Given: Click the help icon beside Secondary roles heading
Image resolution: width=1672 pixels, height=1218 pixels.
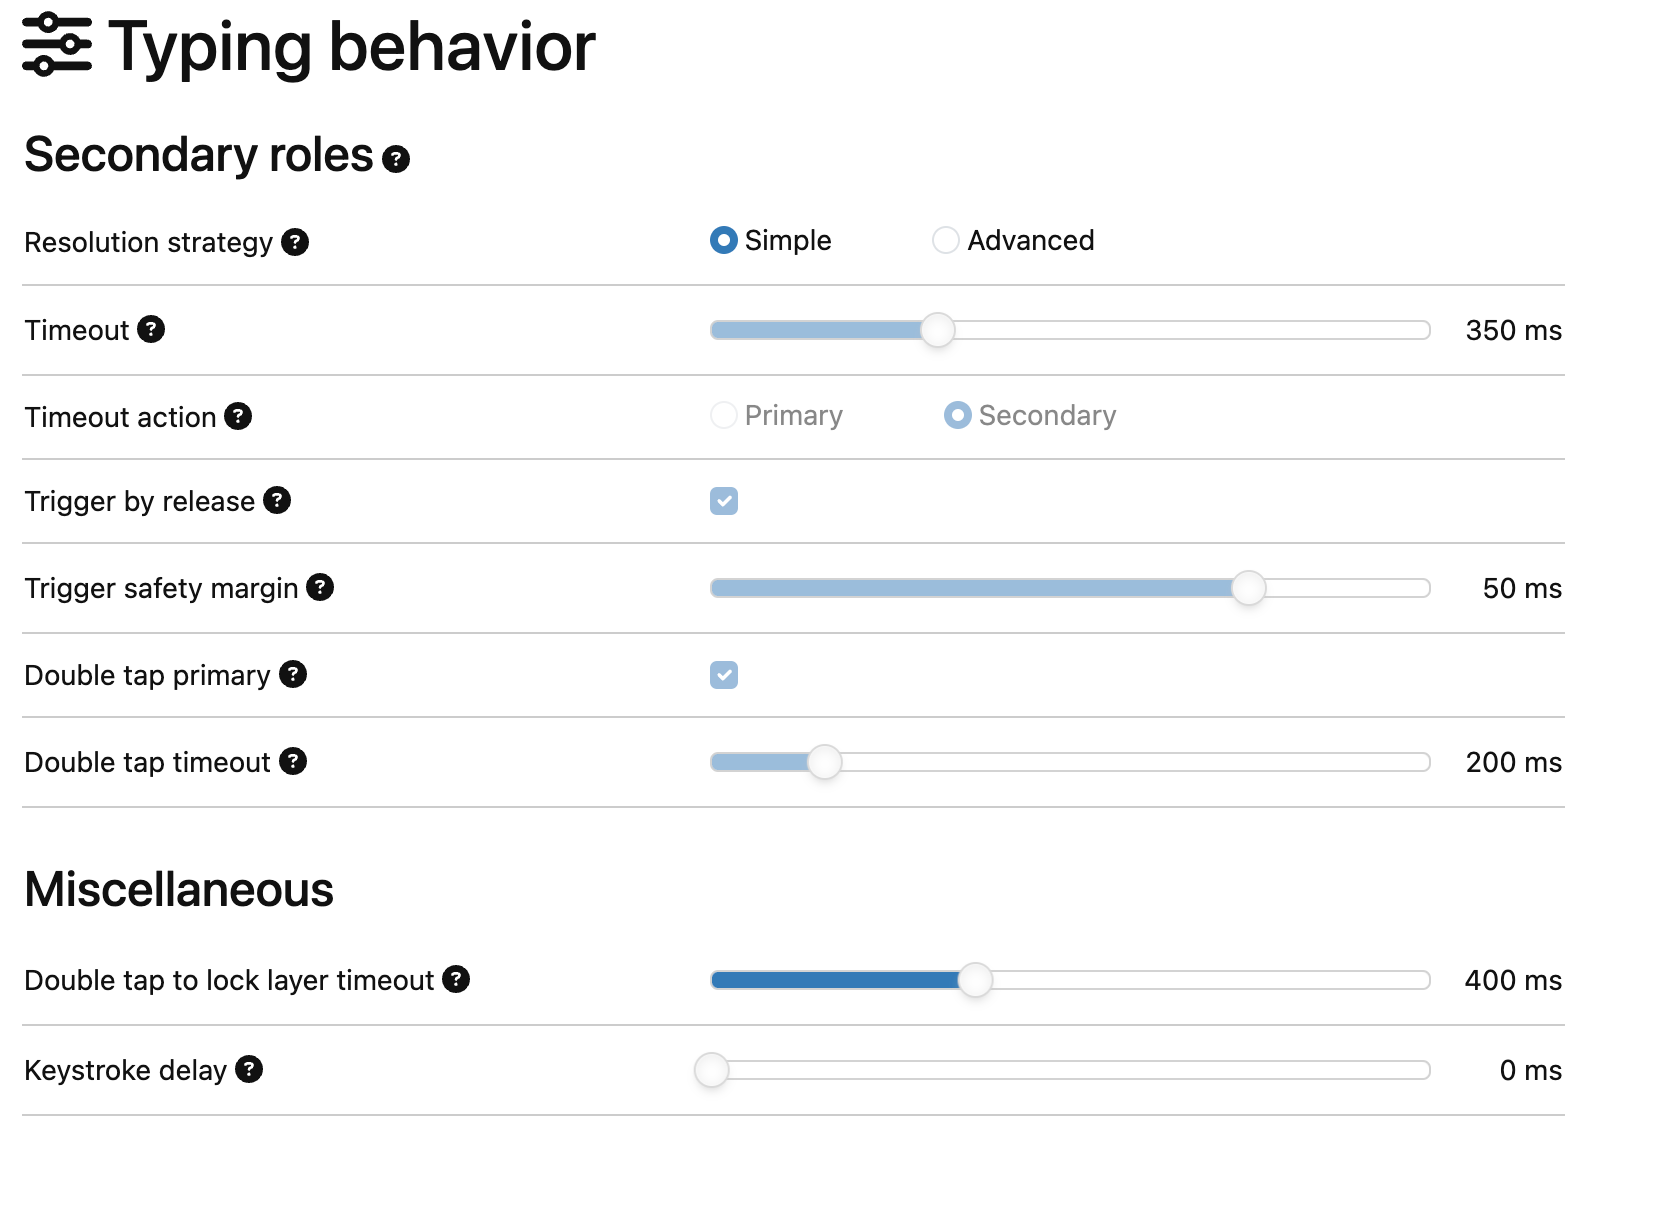Looking at the screenshot, I should point(396,159).
